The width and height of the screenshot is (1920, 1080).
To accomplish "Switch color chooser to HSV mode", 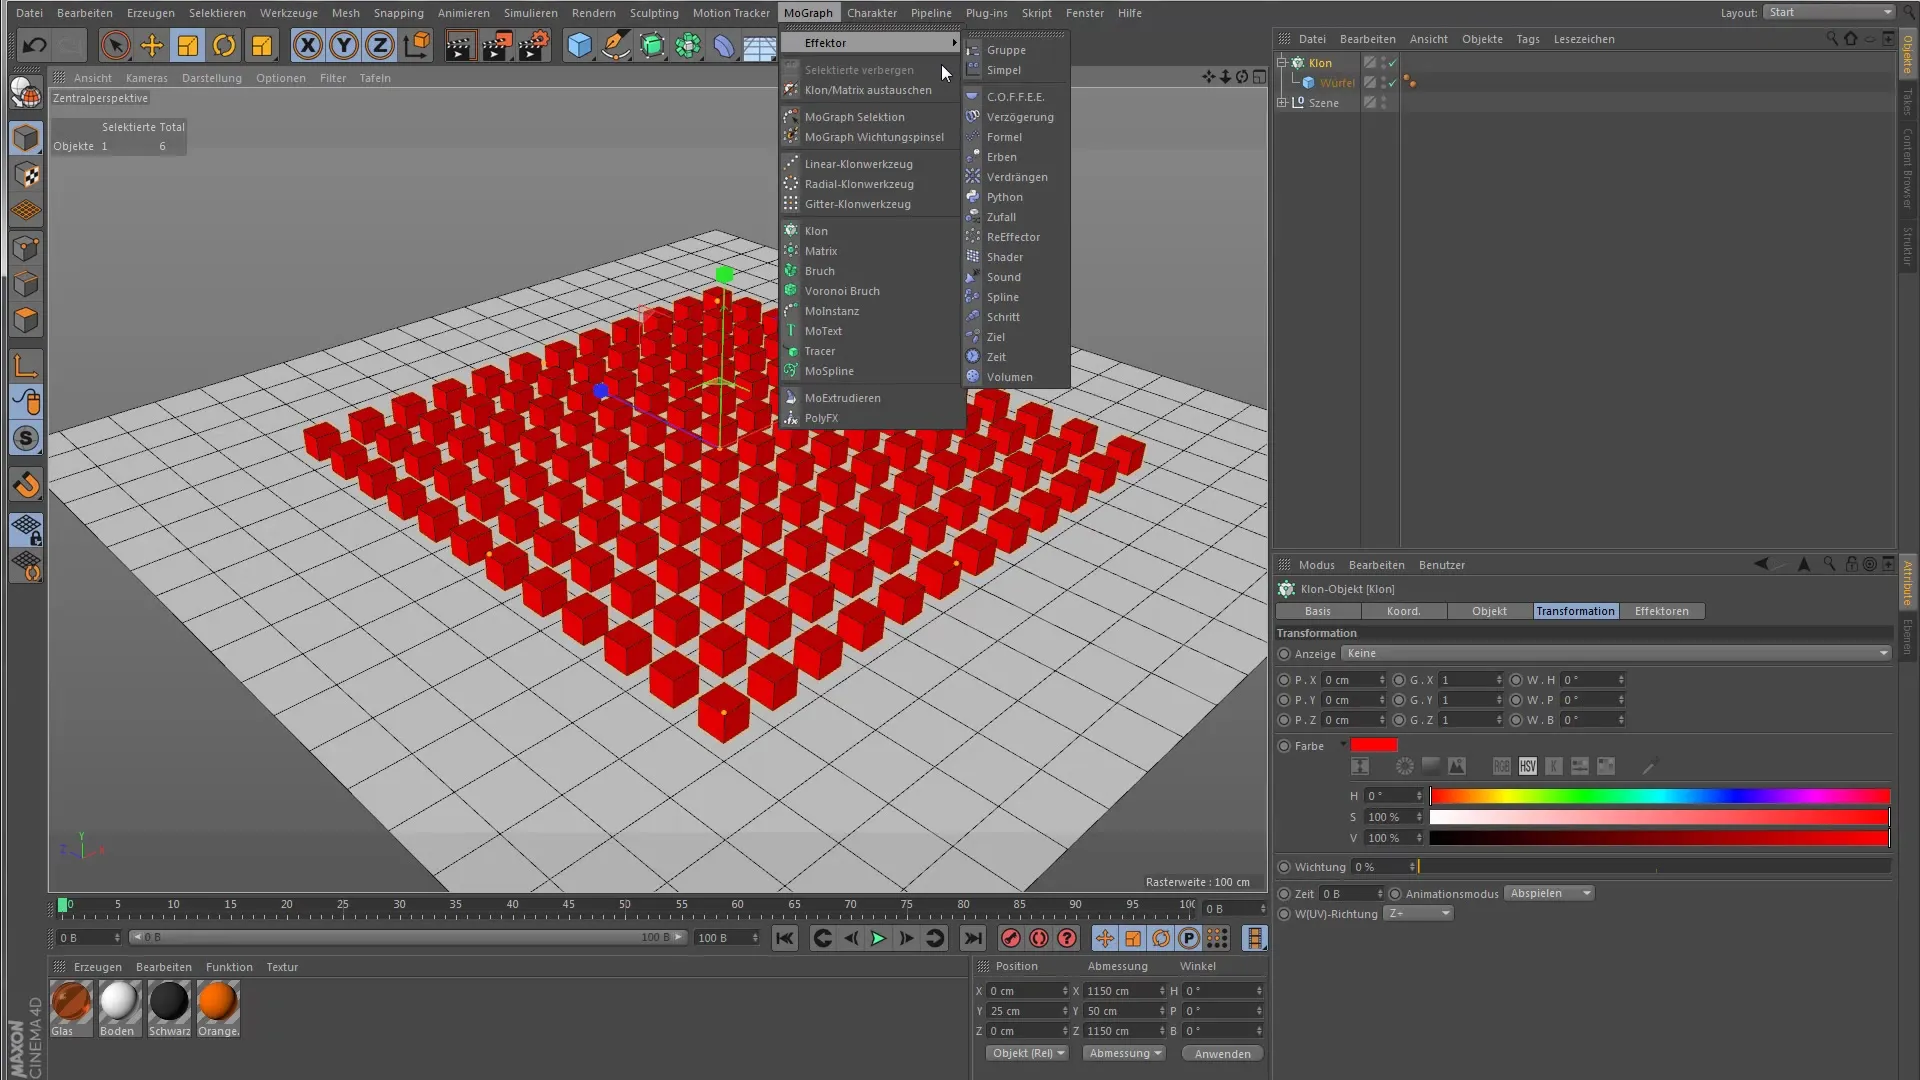I will point(1527,766).
